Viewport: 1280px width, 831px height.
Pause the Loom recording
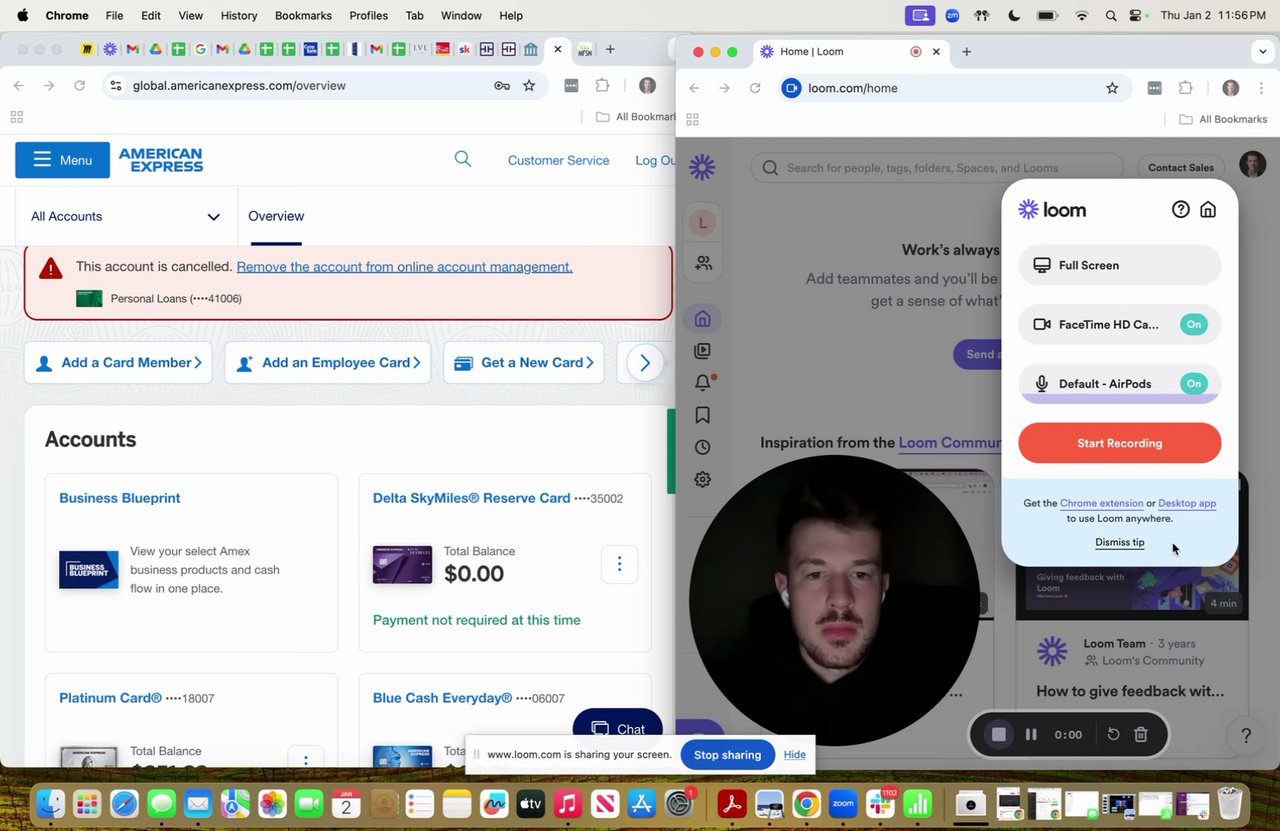[1031, 734]
